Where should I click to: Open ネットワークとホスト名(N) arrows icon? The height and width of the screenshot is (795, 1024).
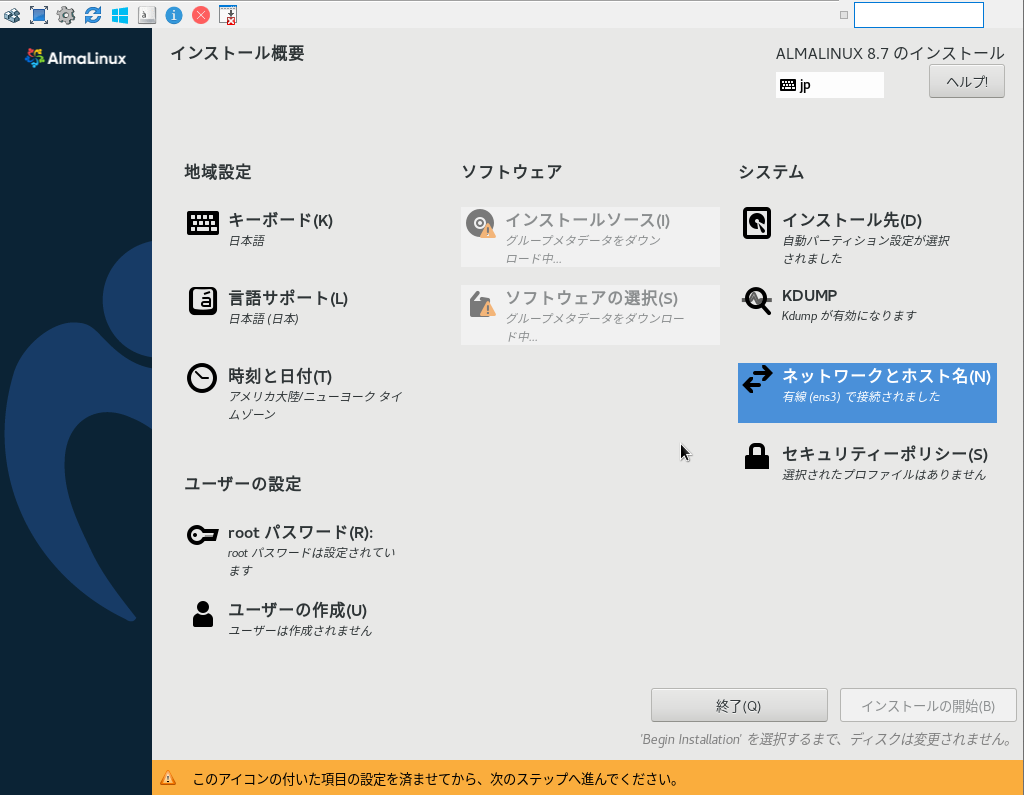[x=757, y=379]
